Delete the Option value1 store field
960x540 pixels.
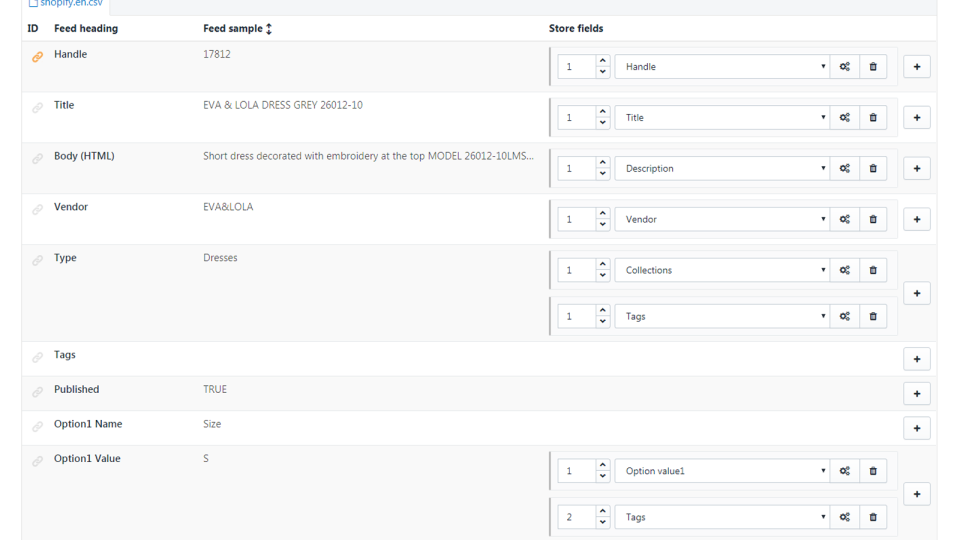pos(873,471)
